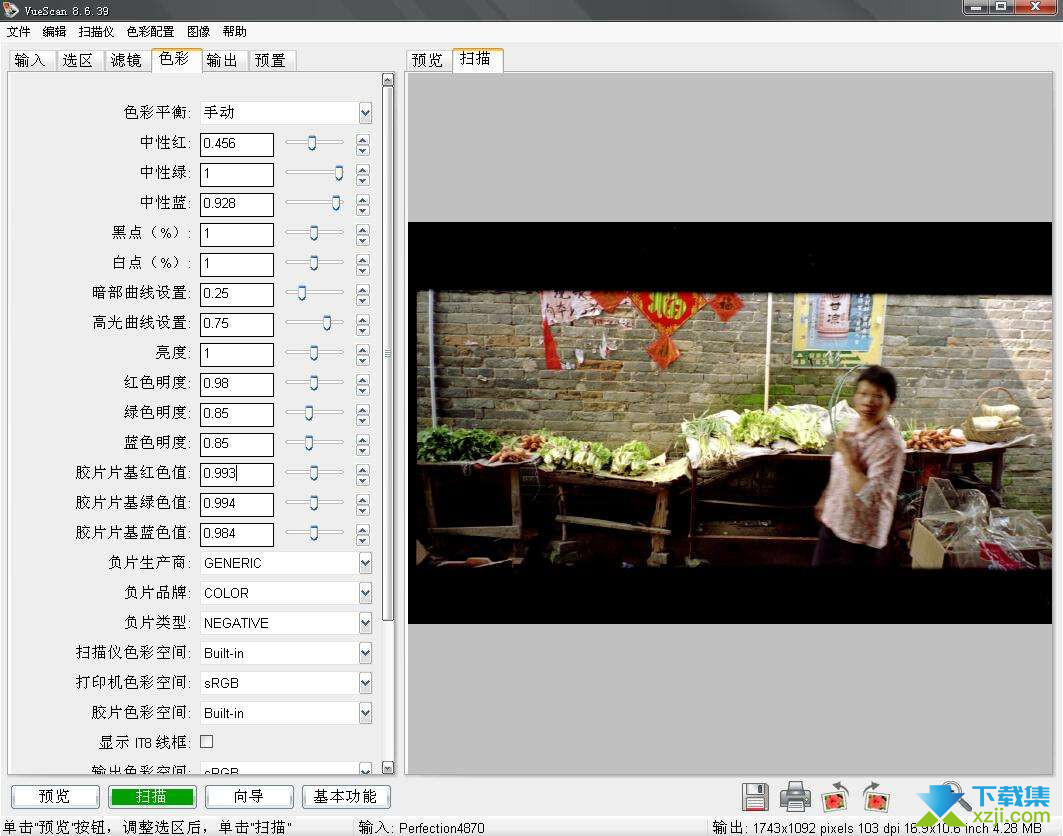
Task: Click the green 扫描 button
Action: pyautogui.click(x=152, y=796)
